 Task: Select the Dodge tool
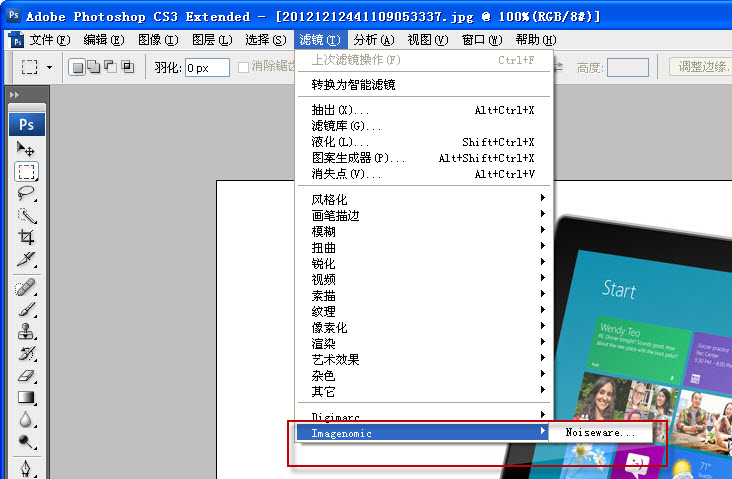(26, 441)
